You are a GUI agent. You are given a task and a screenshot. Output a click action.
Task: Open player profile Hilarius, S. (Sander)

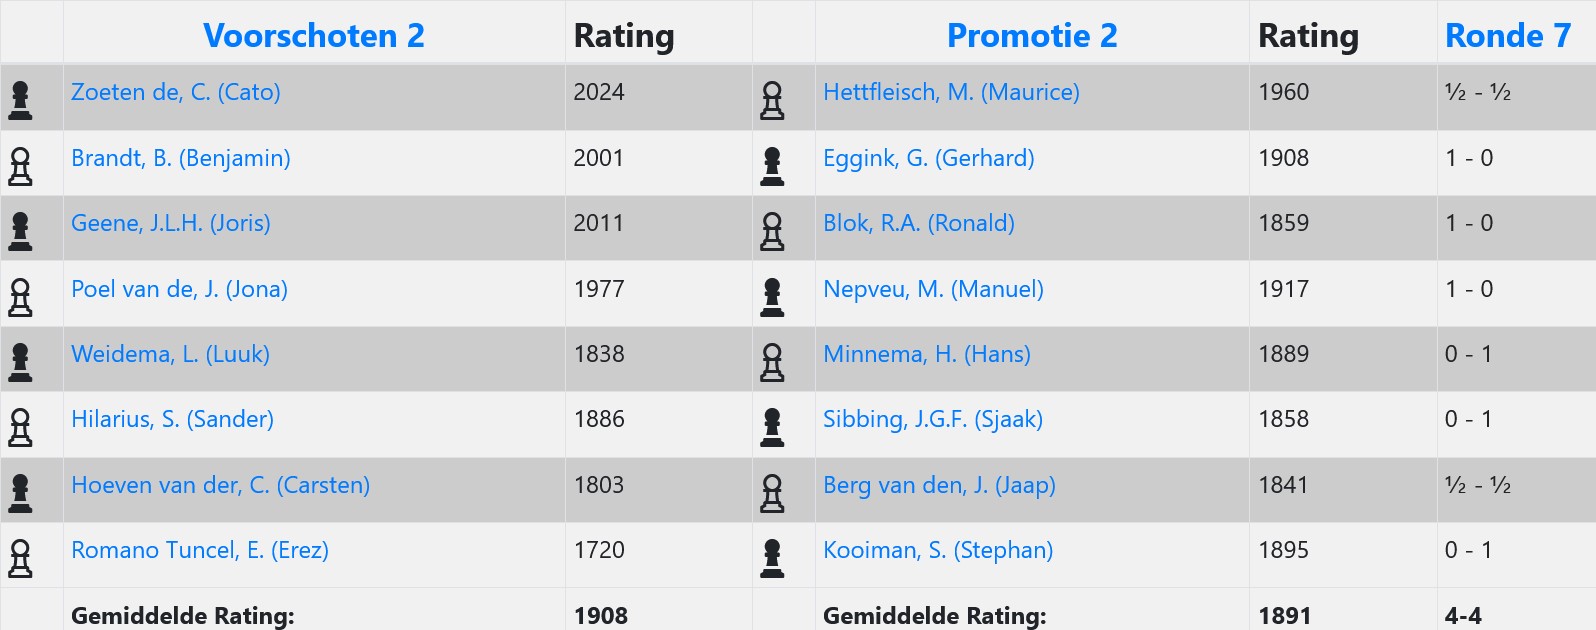tap(172, 419)
